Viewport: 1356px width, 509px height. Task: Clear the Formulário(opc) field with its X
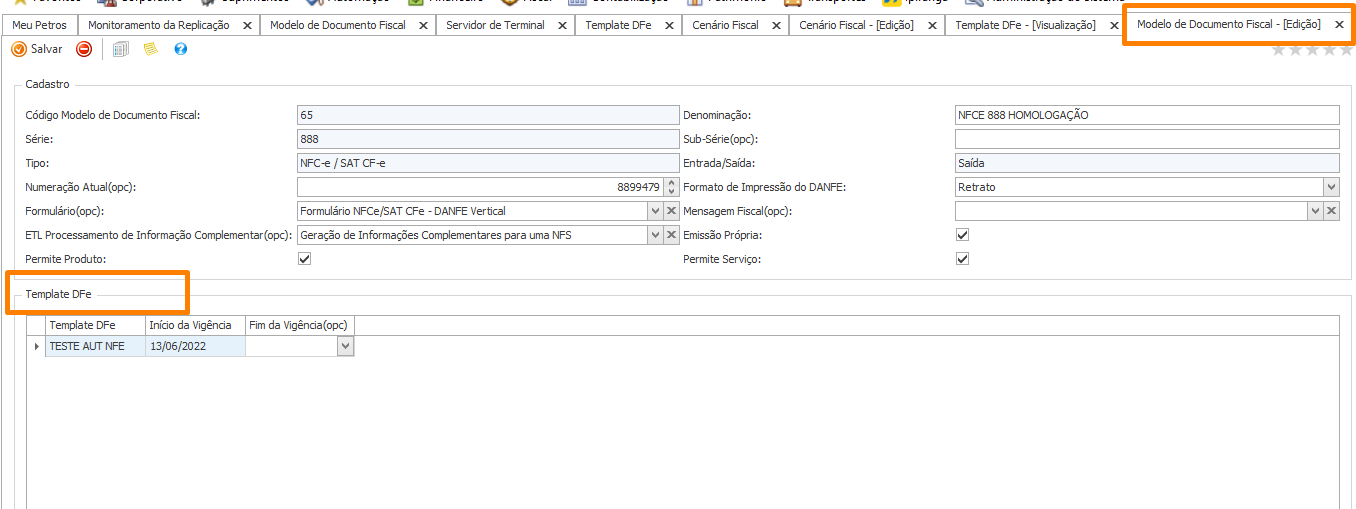click(672, 211)
